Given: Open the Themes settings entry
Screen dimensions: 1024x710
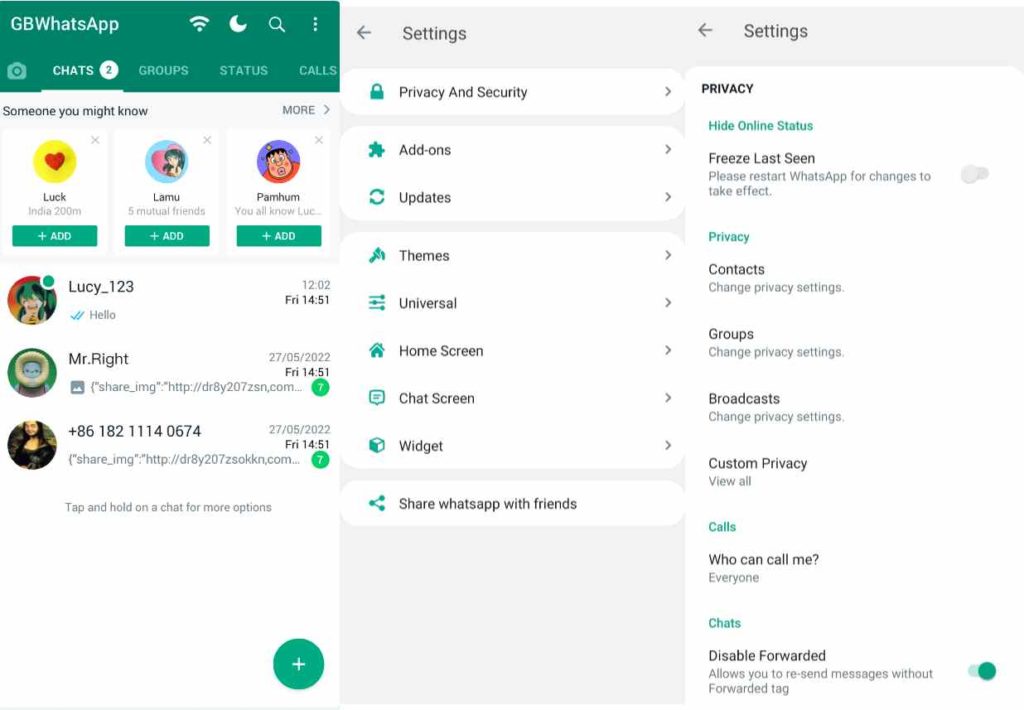Looking at the screenshot, I should [x=513, y=255].
